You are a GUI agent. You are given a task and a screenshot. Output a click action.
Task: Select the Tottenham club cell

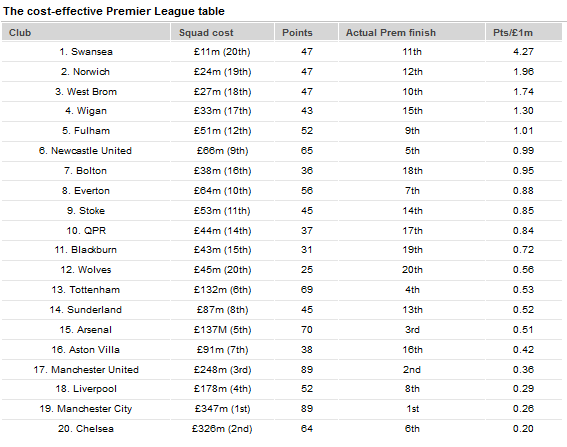(x=86, y=290)
